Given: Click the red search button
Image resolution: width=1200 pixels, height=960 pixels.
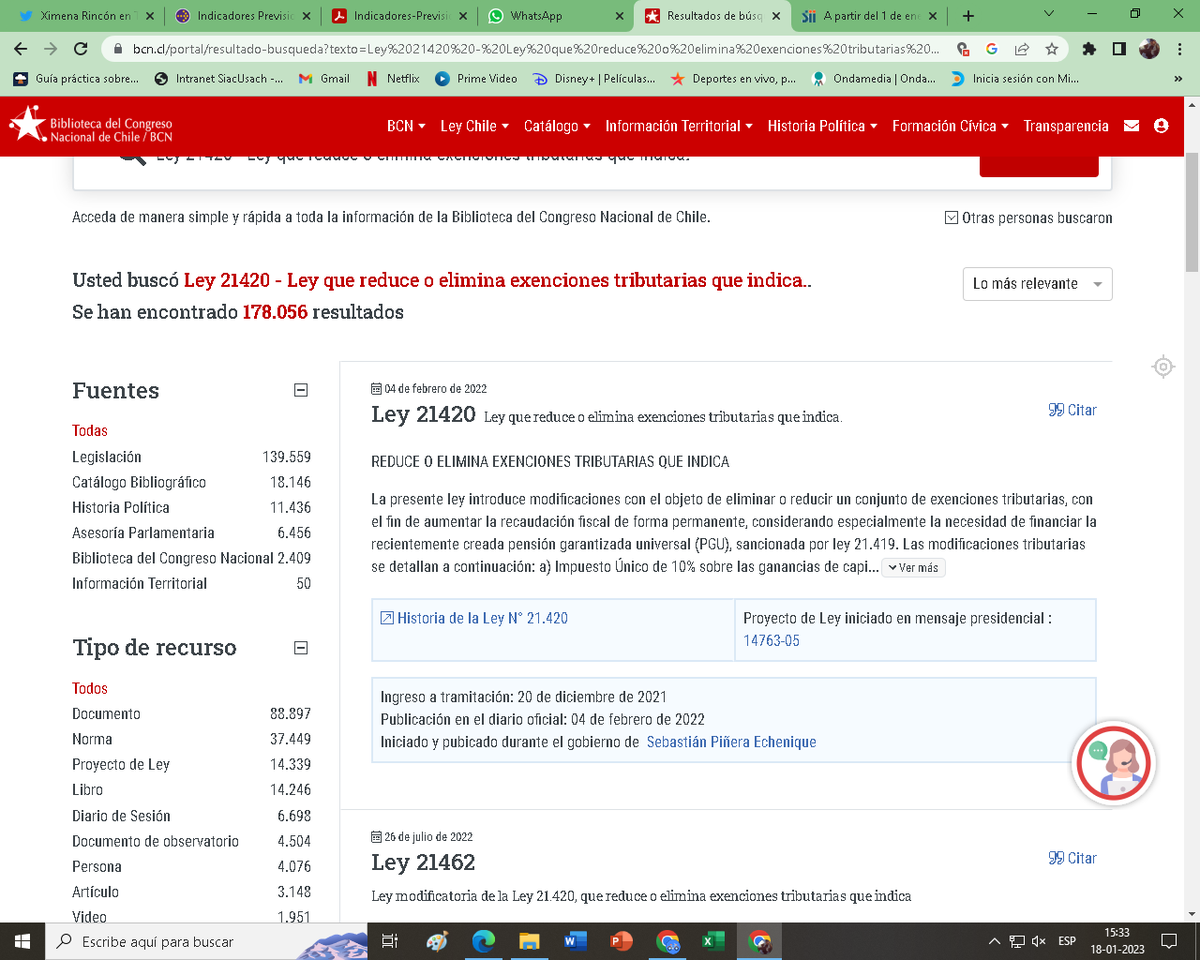Looking at the screenshot, I should tap(1039, 166).
